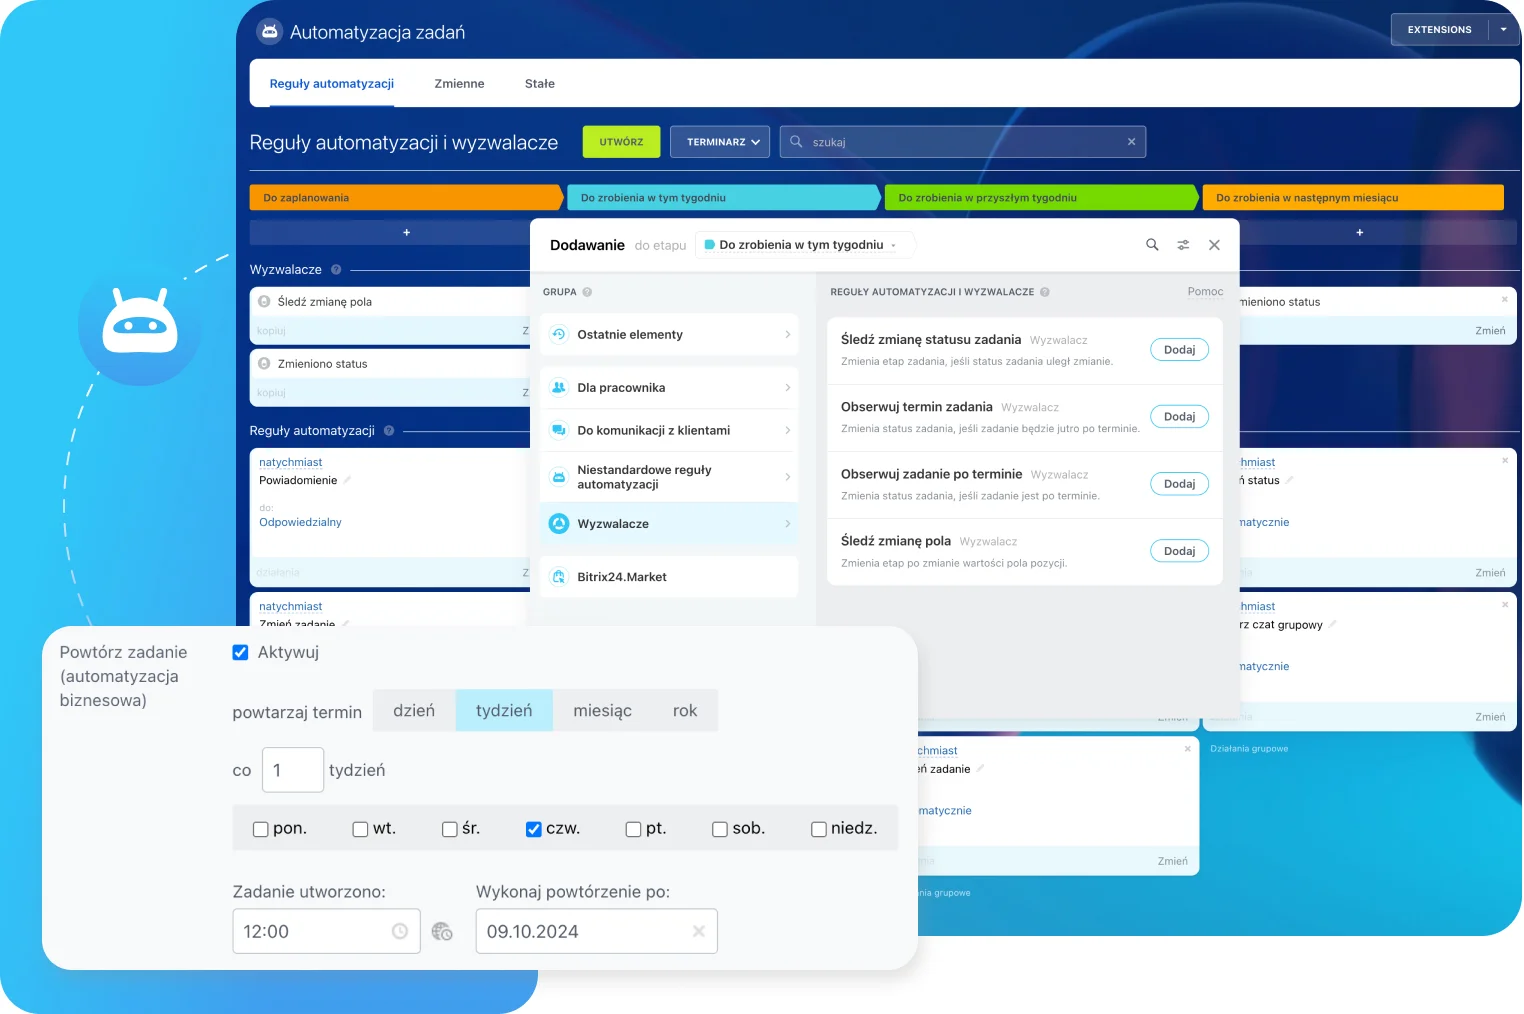Uncheck the czw. weekday box
This screenshot has height=1014, width=1524.
click(534, 828)
